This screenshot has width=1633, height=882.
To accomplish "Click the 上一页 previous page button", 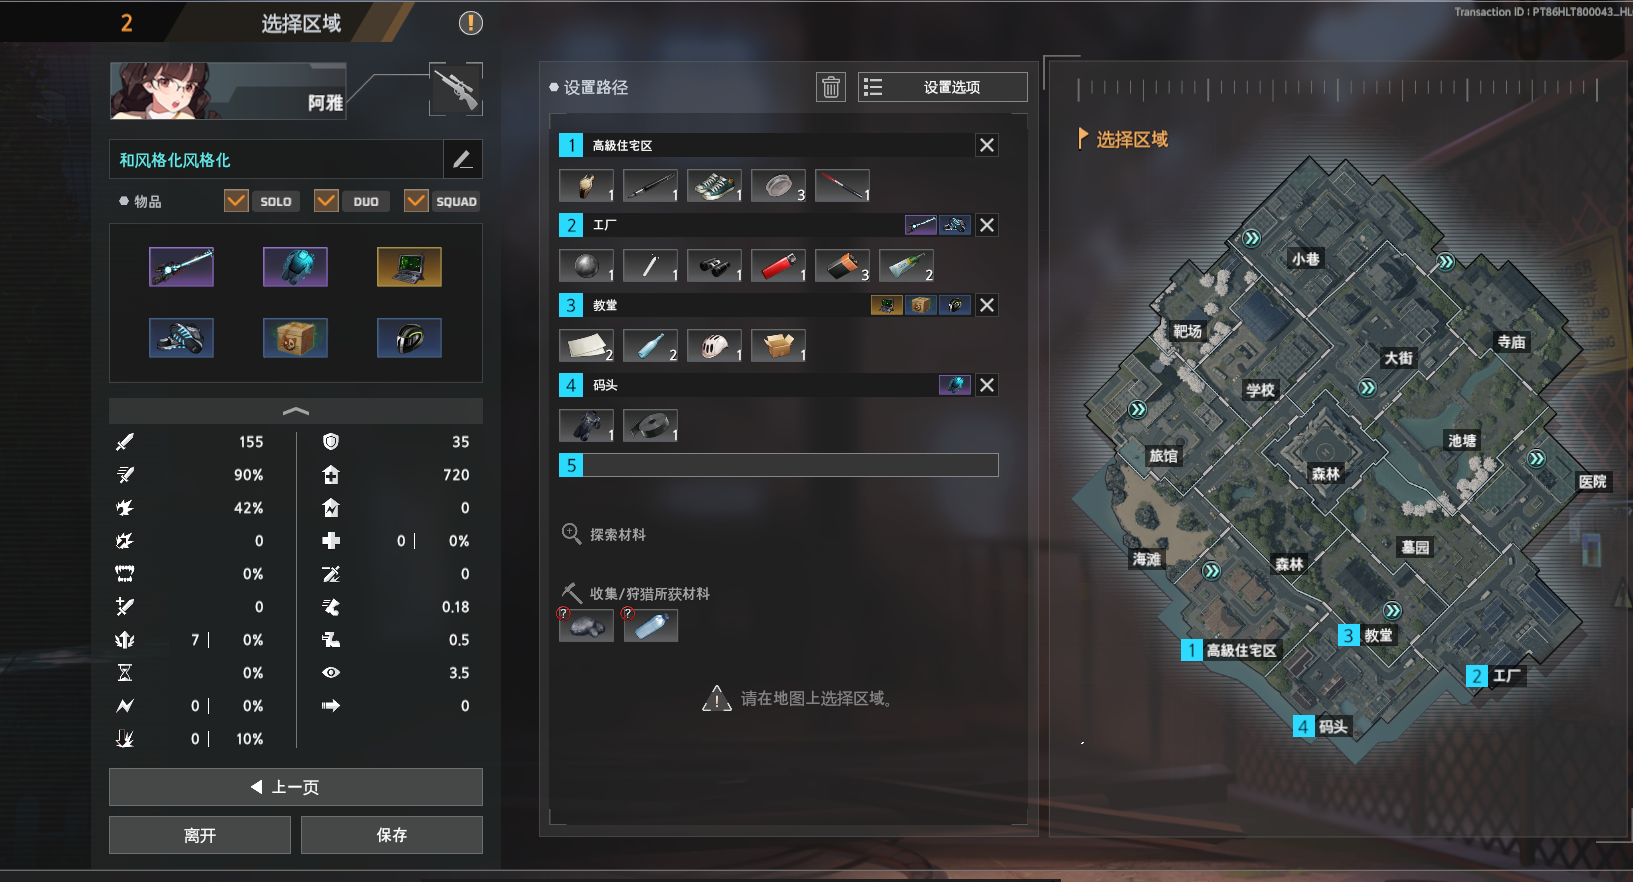I will [x=296, y=787].
